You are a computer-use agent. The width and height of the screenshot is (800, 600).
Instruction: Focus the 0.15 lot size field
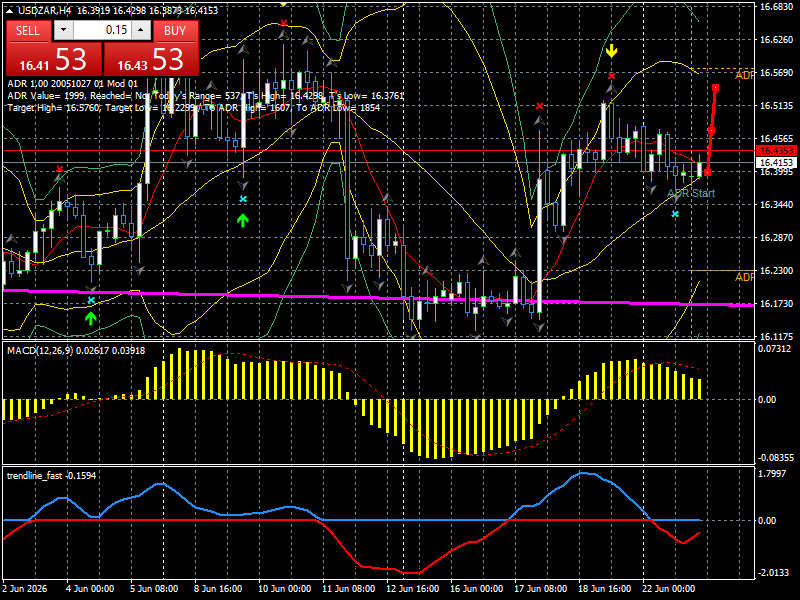click(x=102, y=30)
